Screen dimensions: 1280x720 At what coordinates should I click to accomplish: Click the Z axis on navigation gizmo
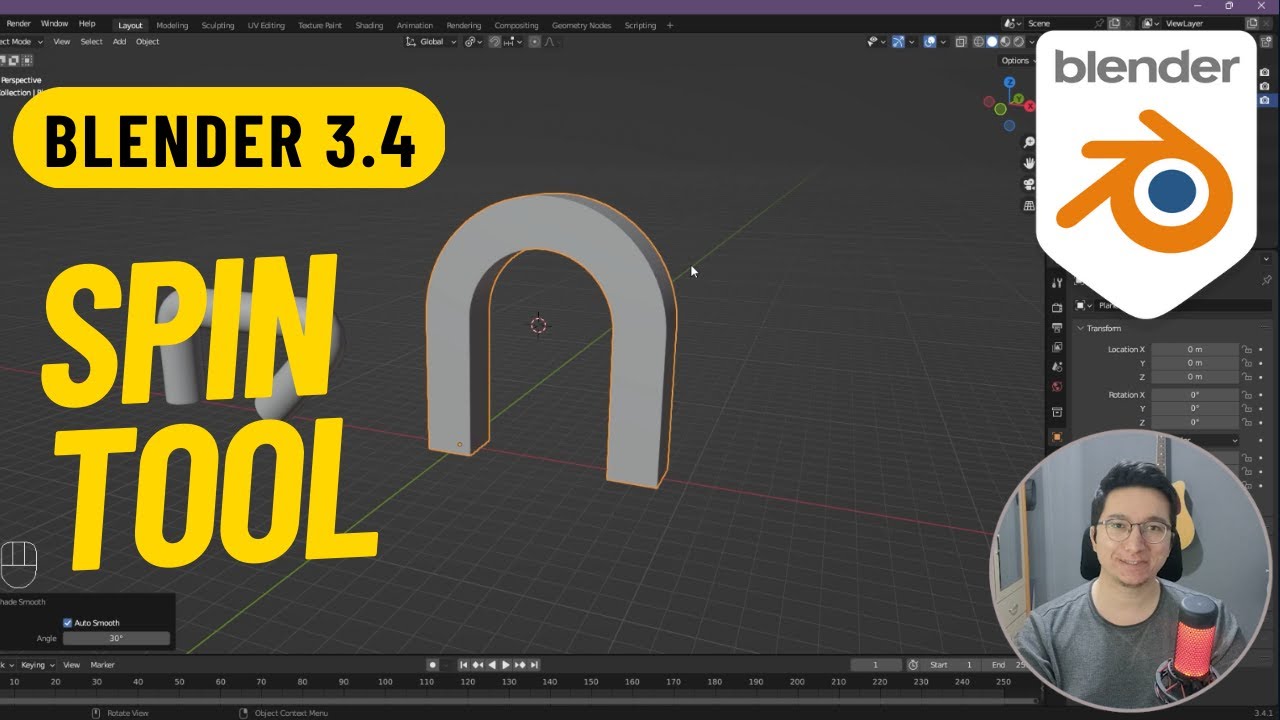[1010, 82]
